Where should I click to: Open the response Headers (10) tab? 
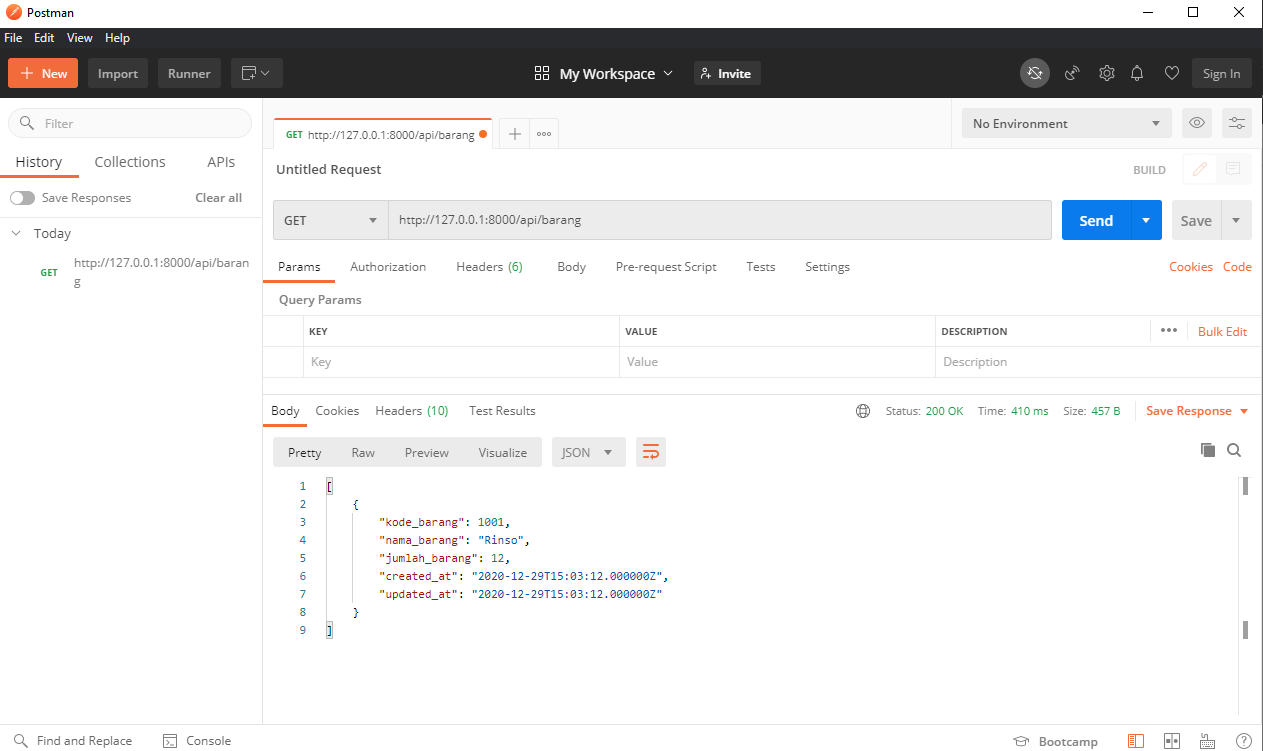411,411
